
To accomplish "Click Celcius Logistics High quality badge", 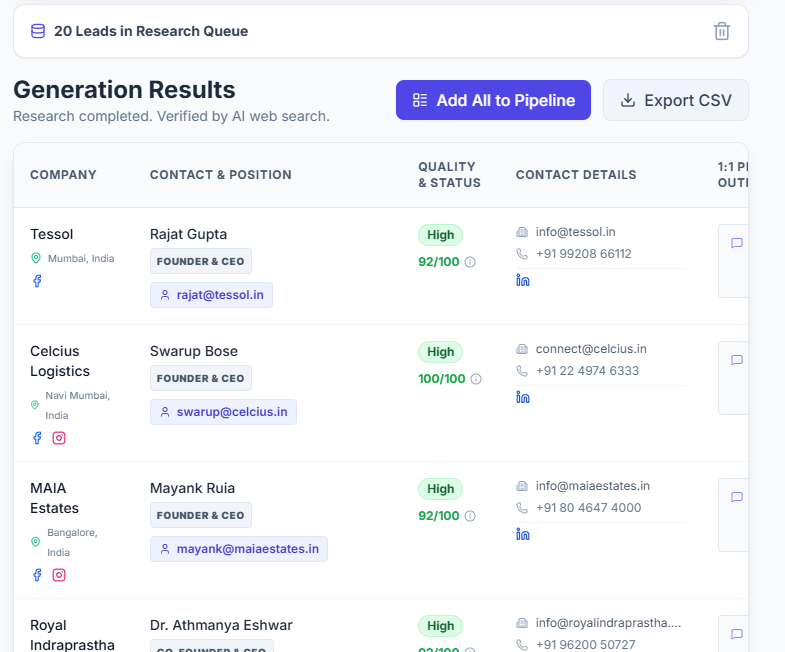I will pos(441,352).
